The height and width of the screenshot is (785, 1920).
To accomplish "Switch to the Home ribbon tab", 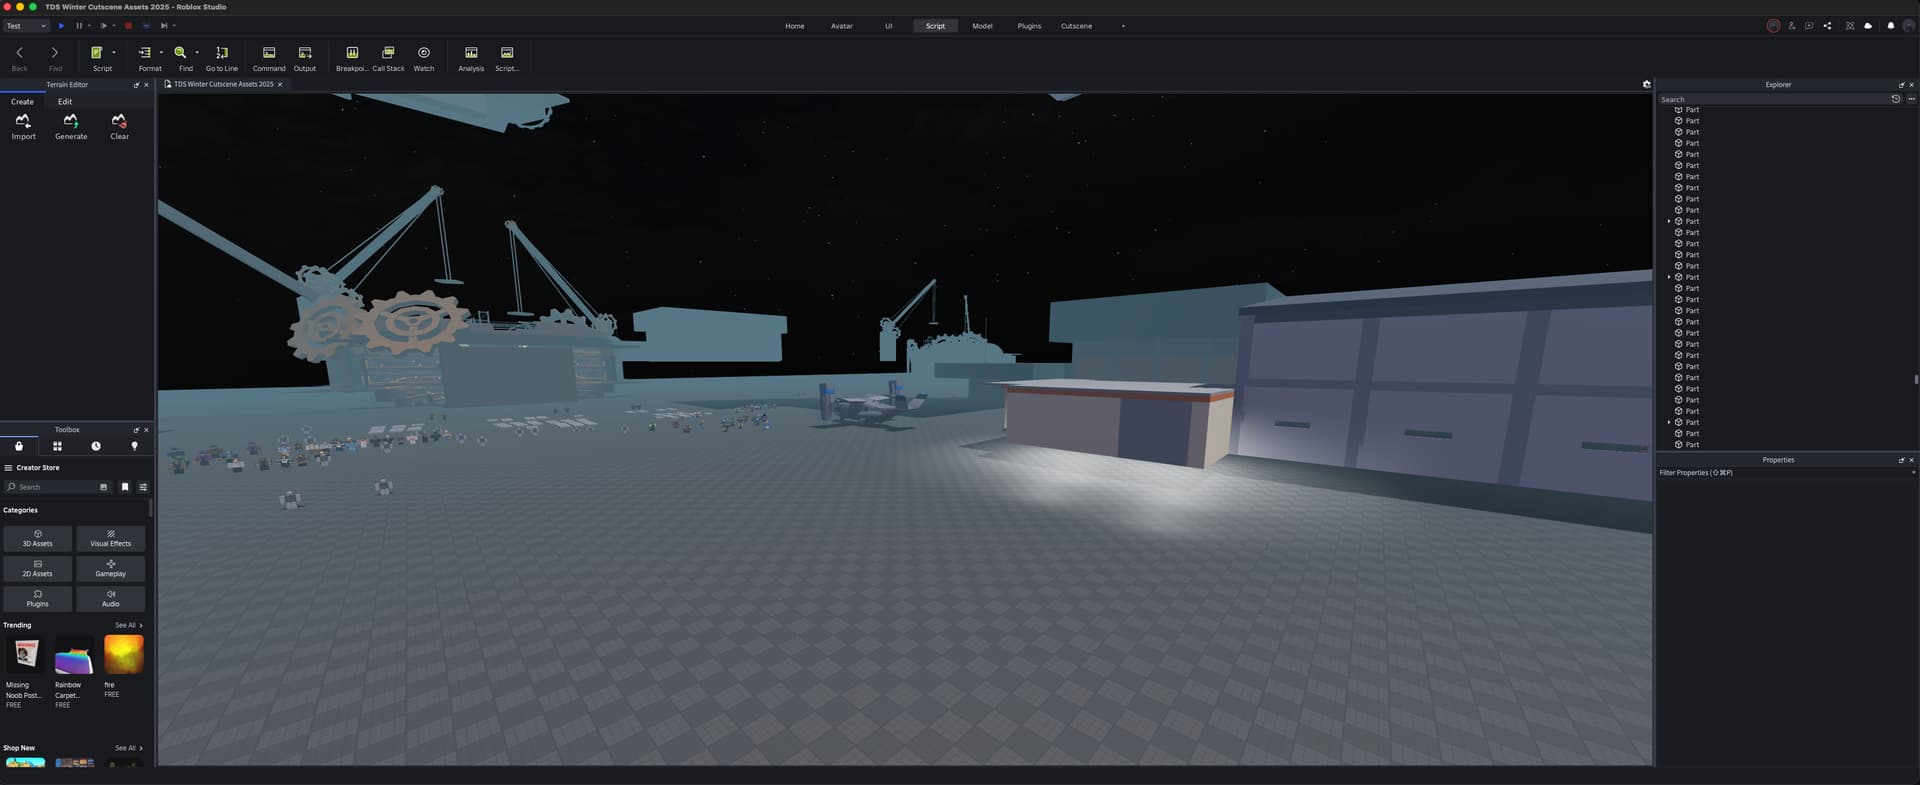I will point(794,26).
